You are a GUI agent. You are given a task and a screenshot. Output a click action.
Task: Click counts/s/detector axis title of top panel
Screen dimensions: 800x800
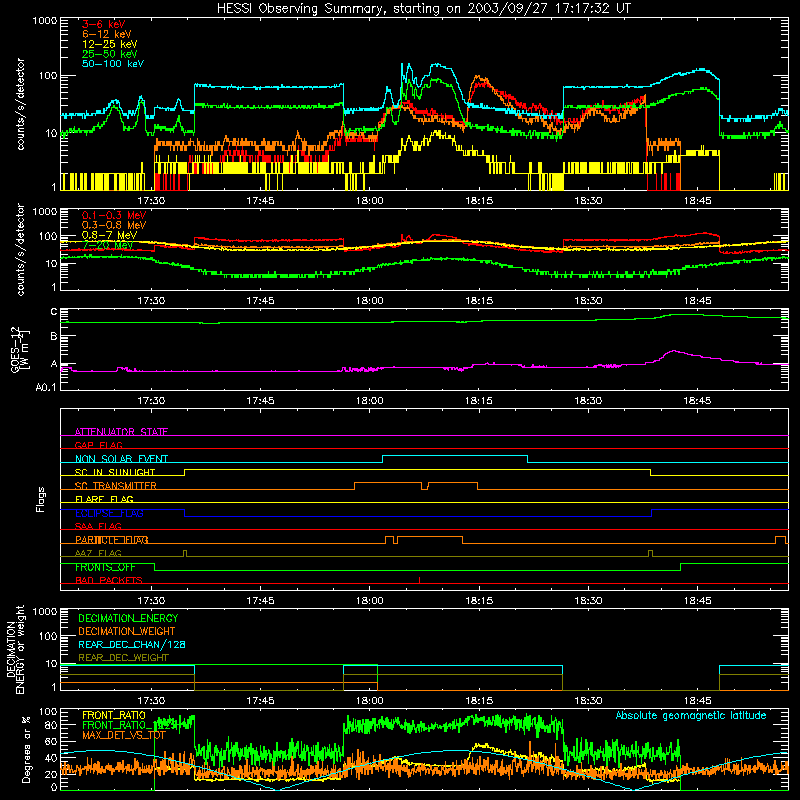tap(20, 104)
